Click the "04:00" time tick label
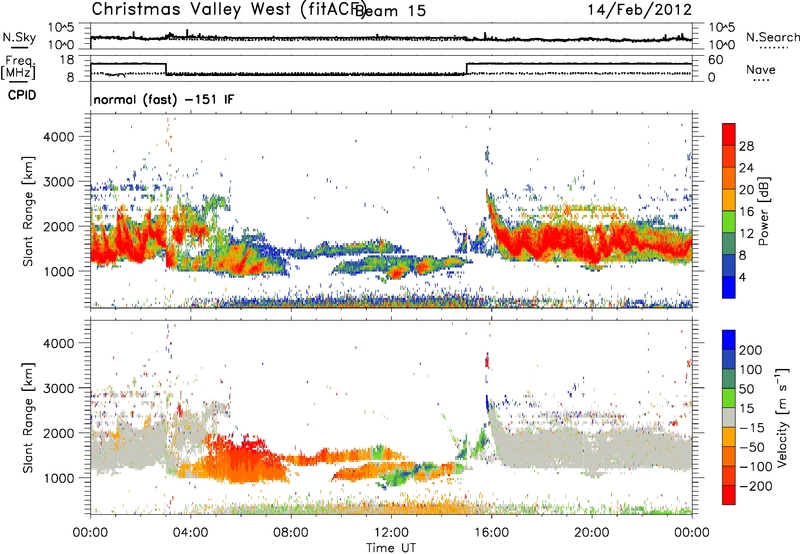800x554 pixels. click(191, 533)
